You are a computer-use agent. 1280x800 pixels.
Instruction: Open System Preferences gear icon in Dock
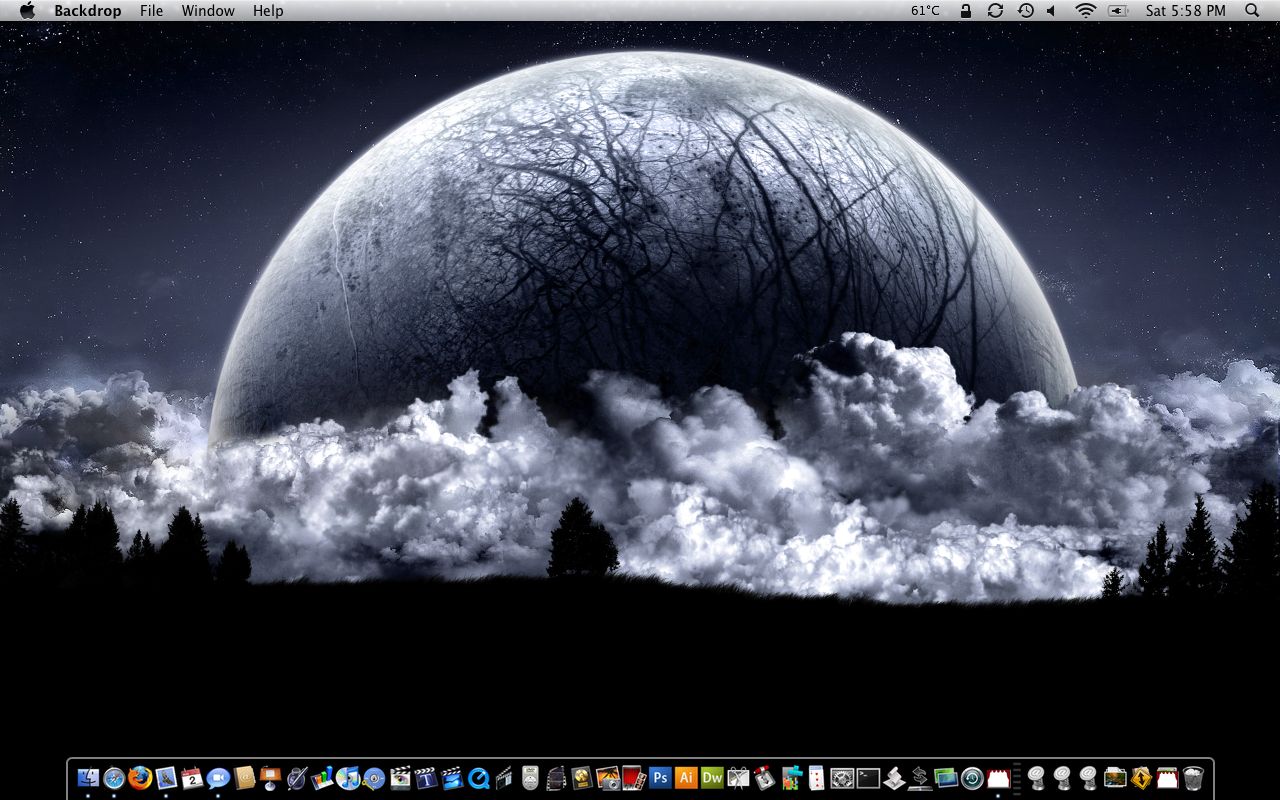pos(843,777)
